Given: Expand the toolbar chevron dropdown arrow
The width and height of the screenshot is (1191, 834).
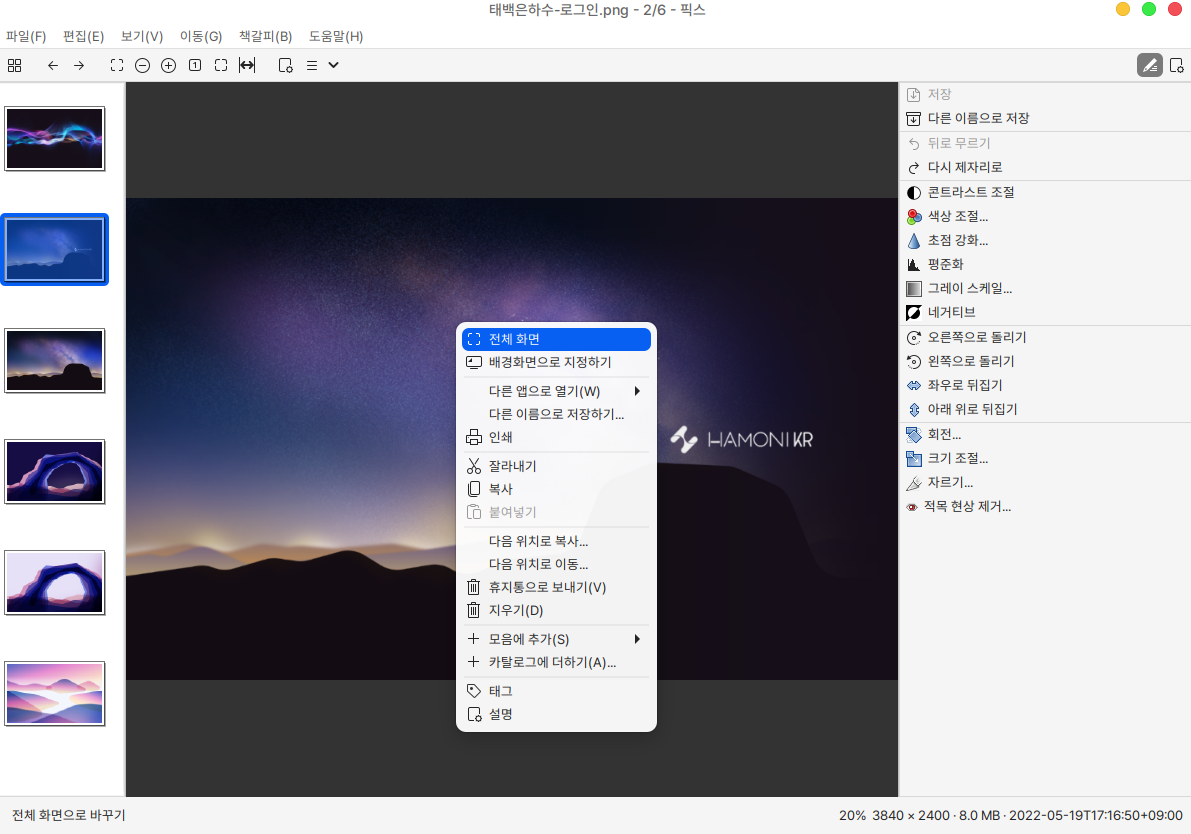Looking at the screenshot, I should click(x=334, y=65).
